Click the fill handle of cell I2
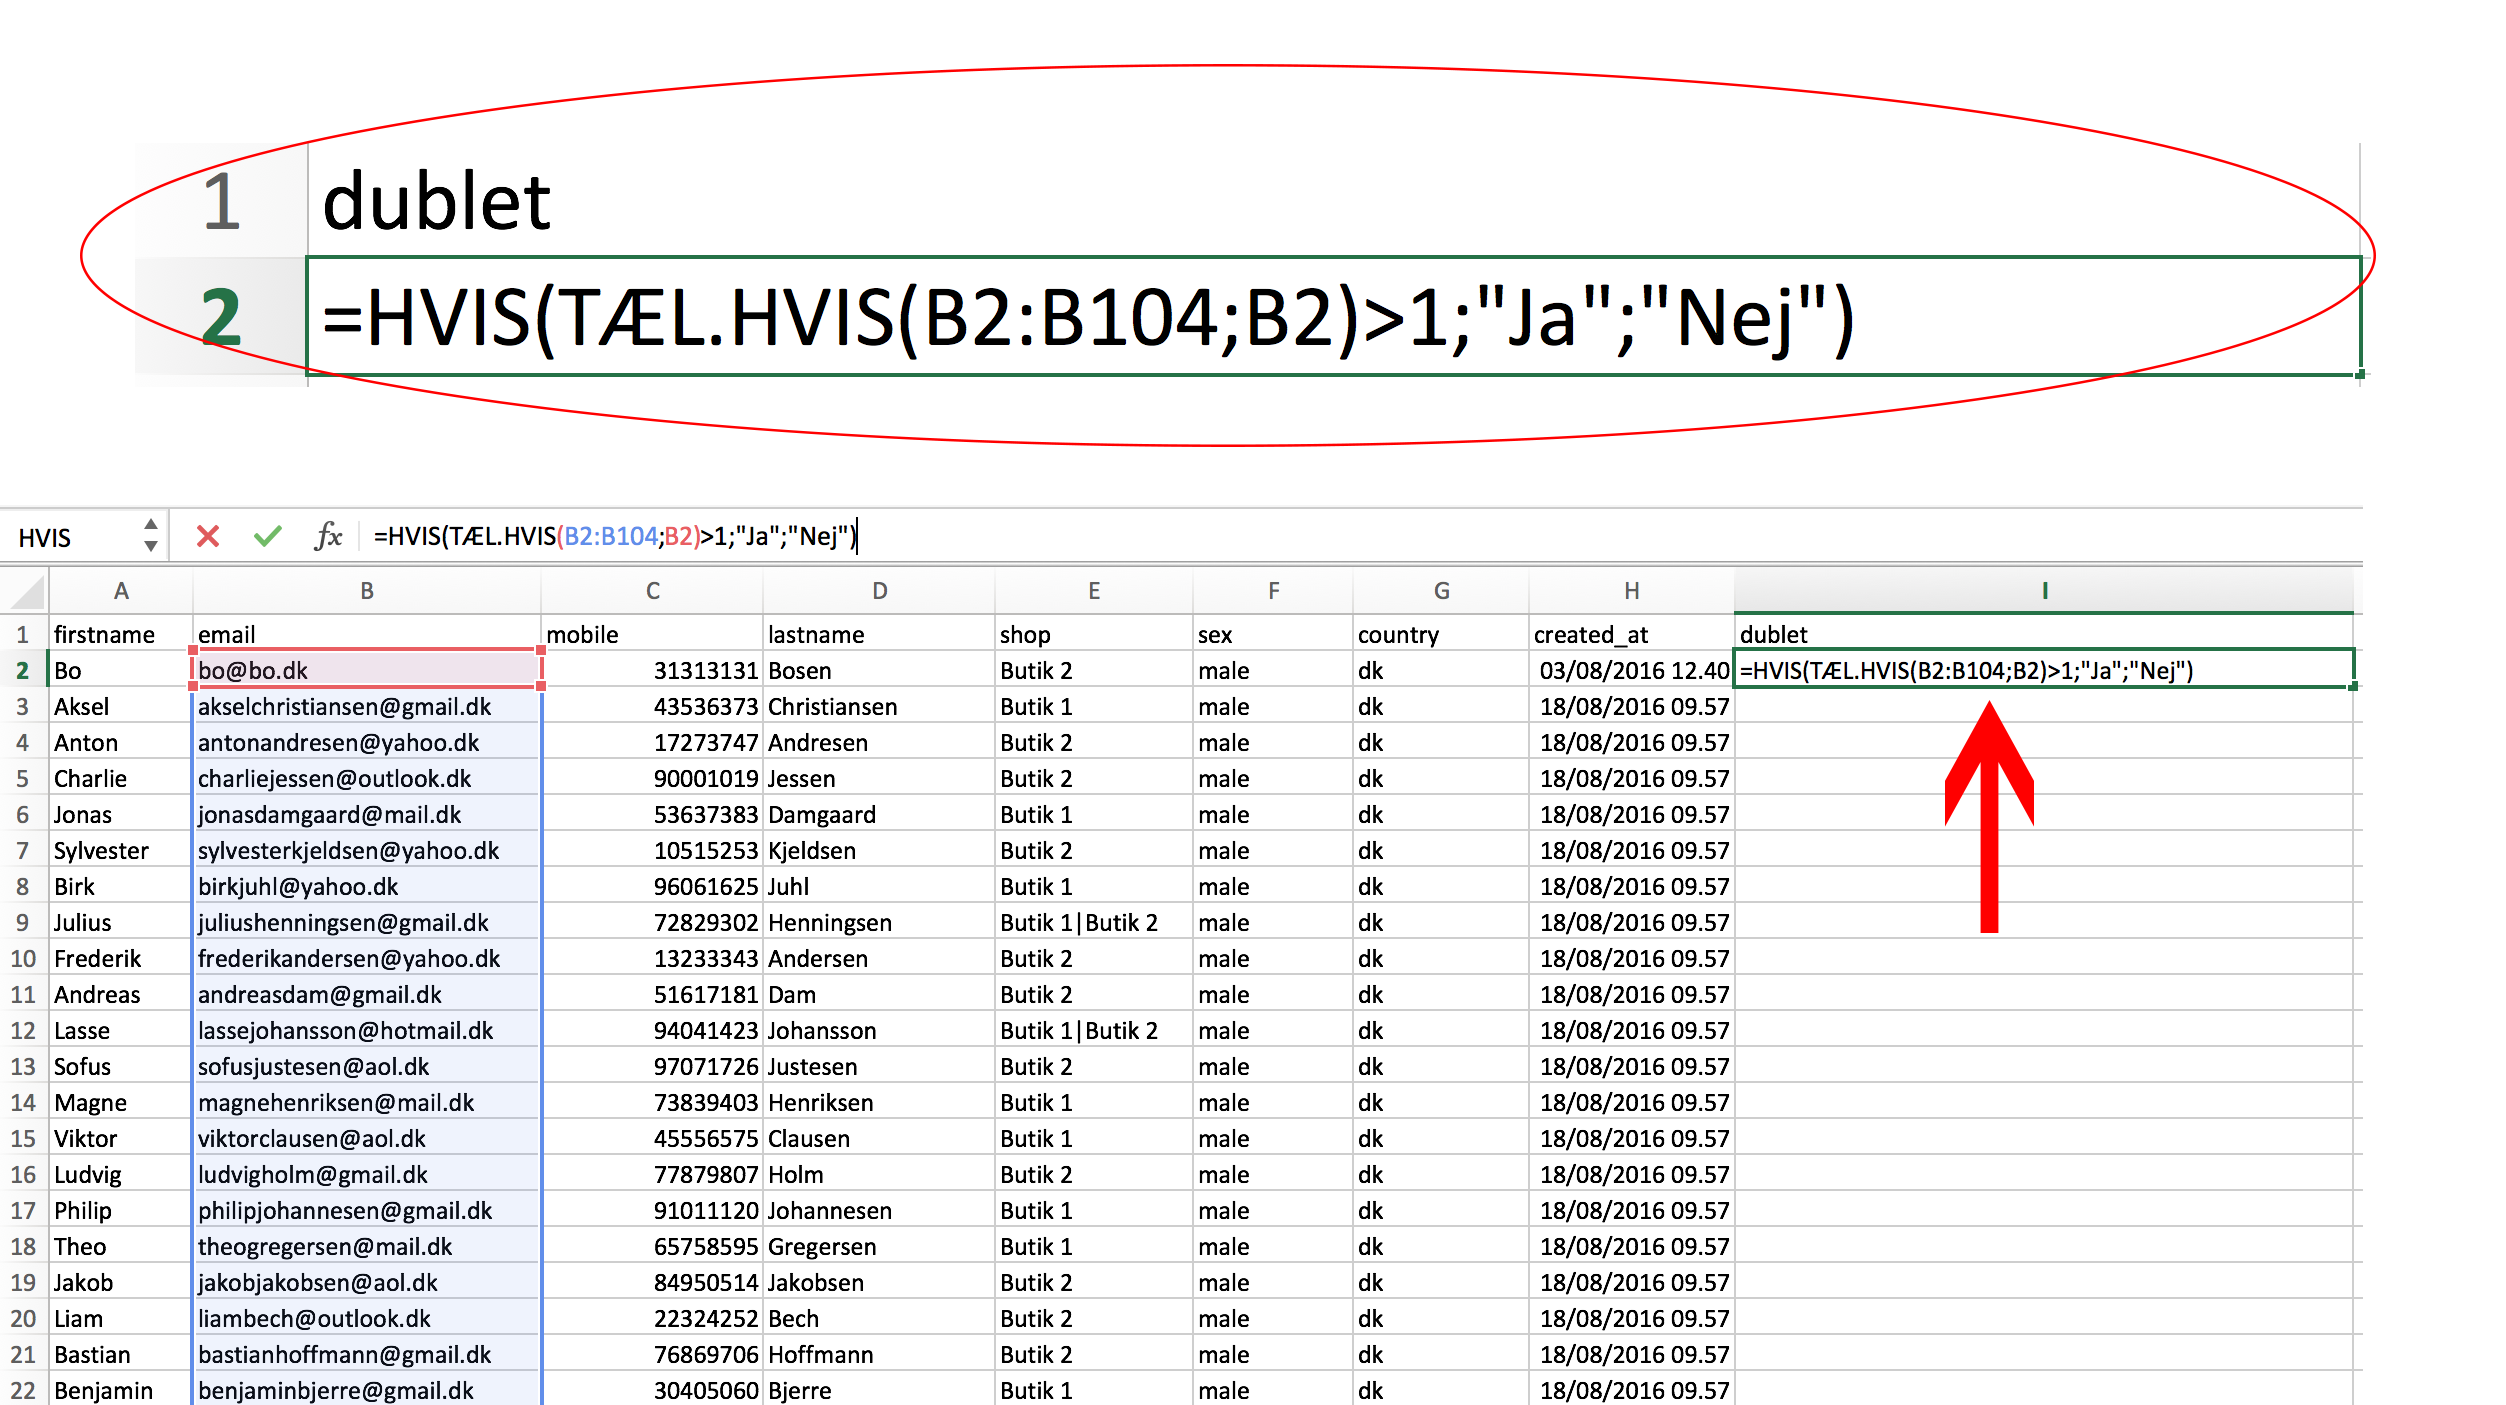The height and width of the screenshot is (1405, 2506). (2353, 686)
